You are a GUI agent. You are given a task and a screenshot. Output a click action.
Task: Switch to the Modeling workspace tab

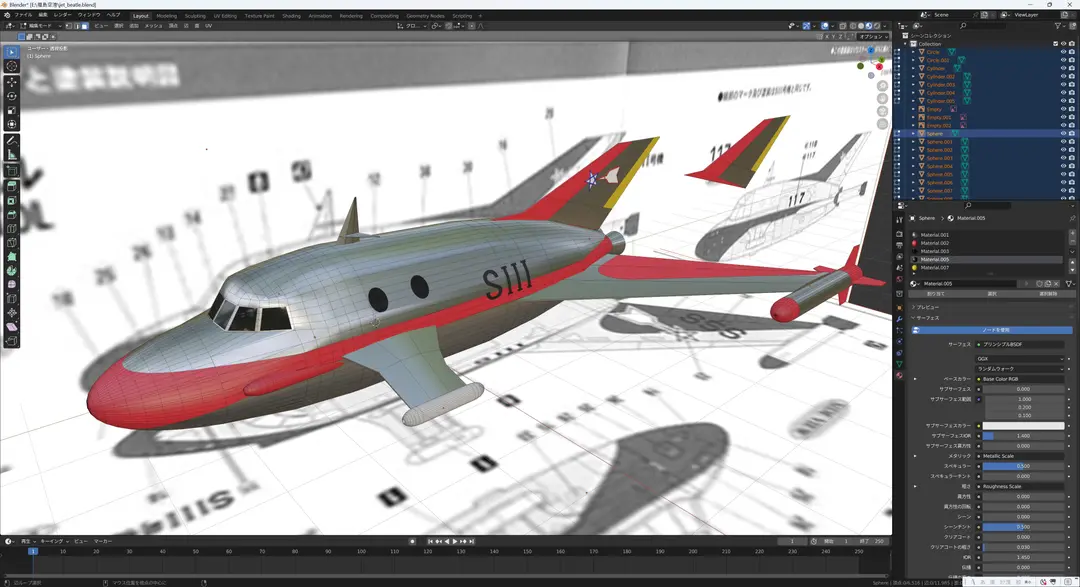(166, 16)
